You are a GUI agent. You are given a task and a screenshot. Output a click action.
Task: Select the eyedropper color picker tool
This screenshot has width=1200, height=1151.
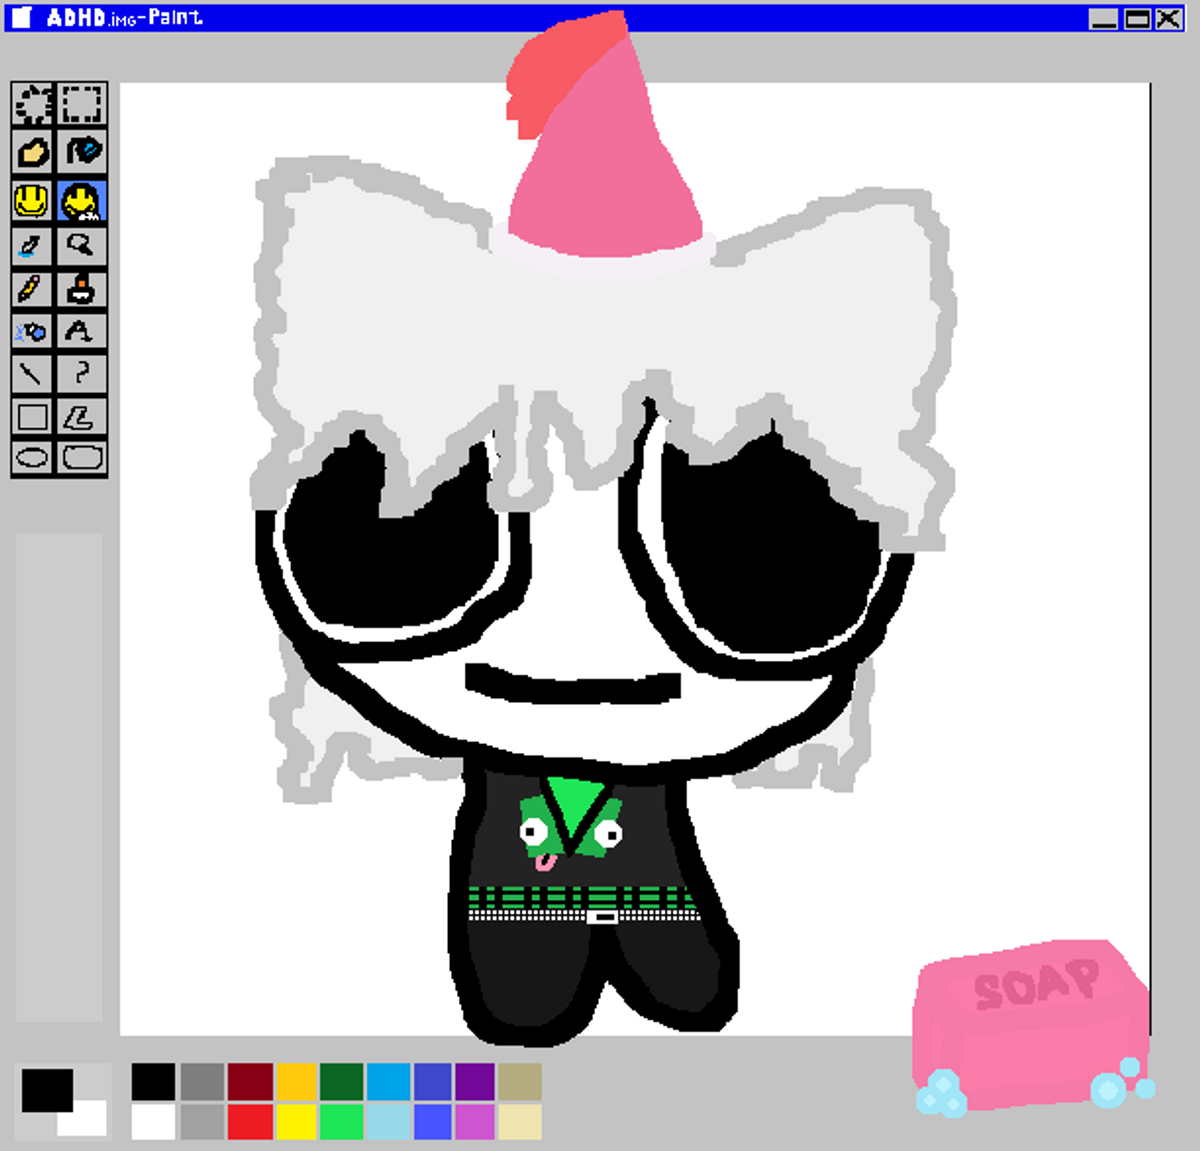pos(33,245)
